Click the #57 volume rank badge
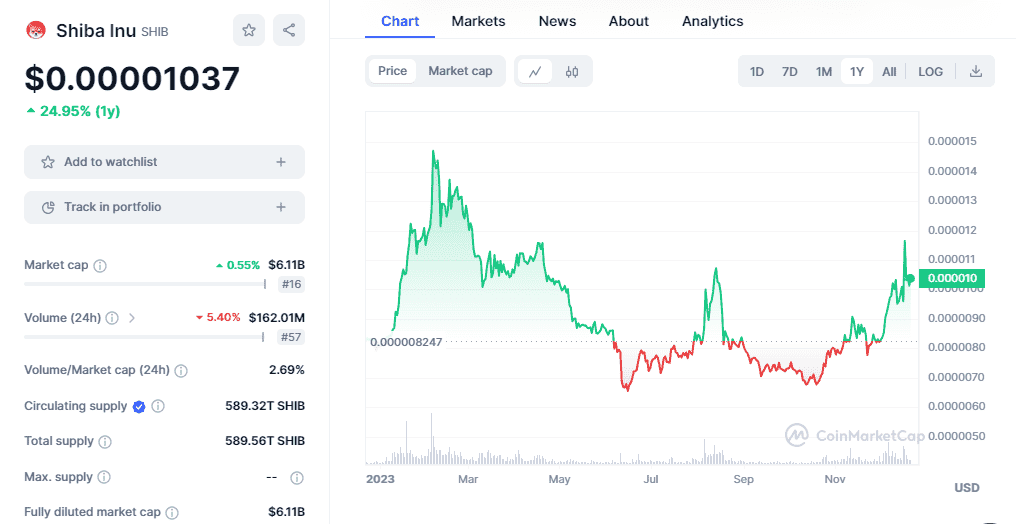The width and height of the screenshot is (1016, 524). 292,337
